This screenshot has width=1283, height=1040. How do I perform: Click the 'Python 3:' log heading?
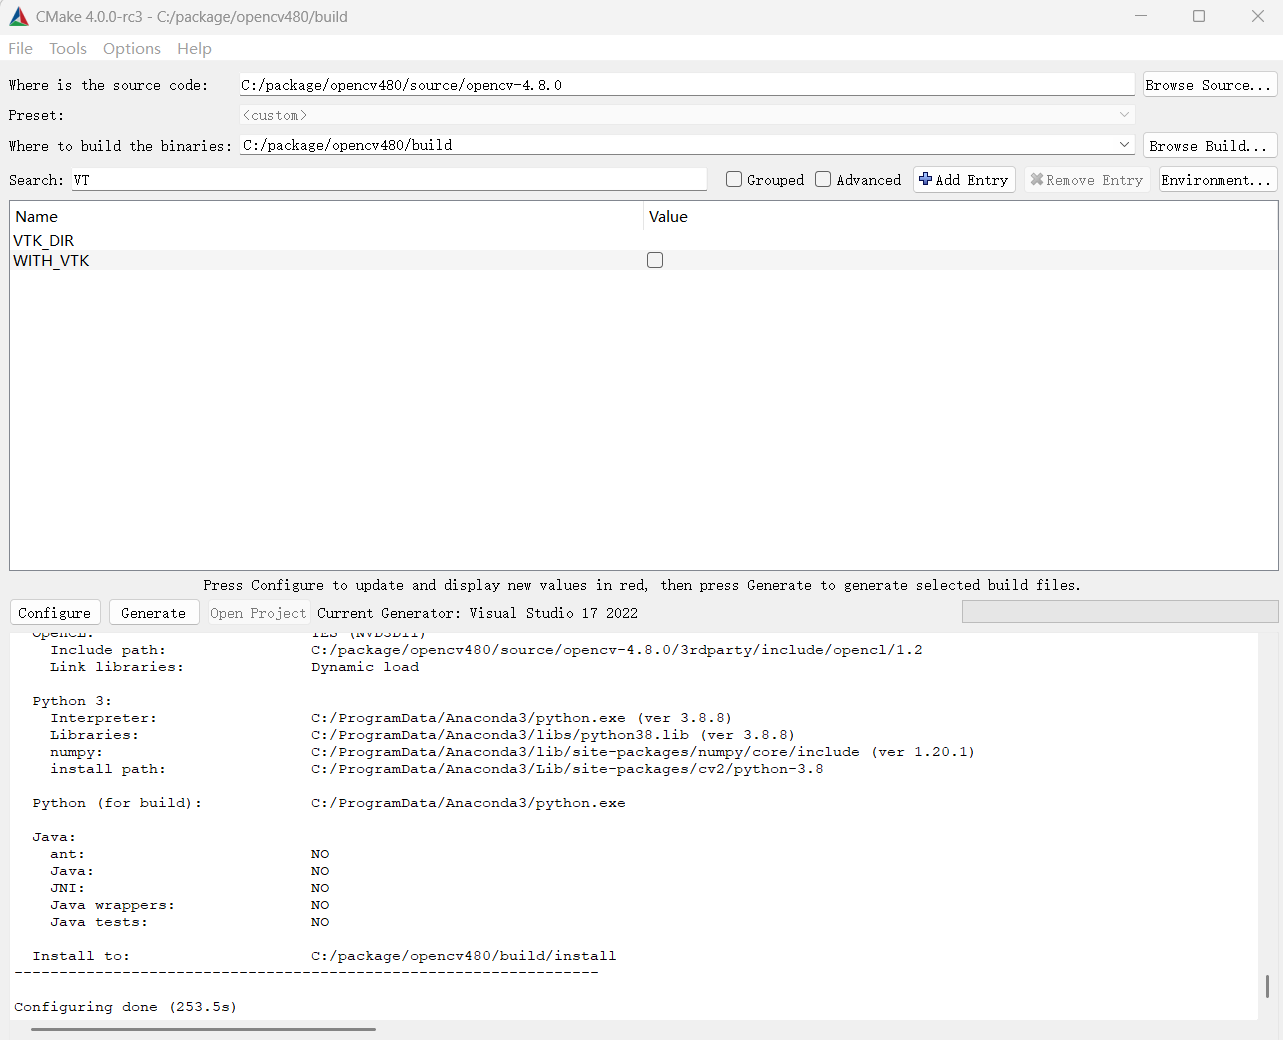pos(72,701)
